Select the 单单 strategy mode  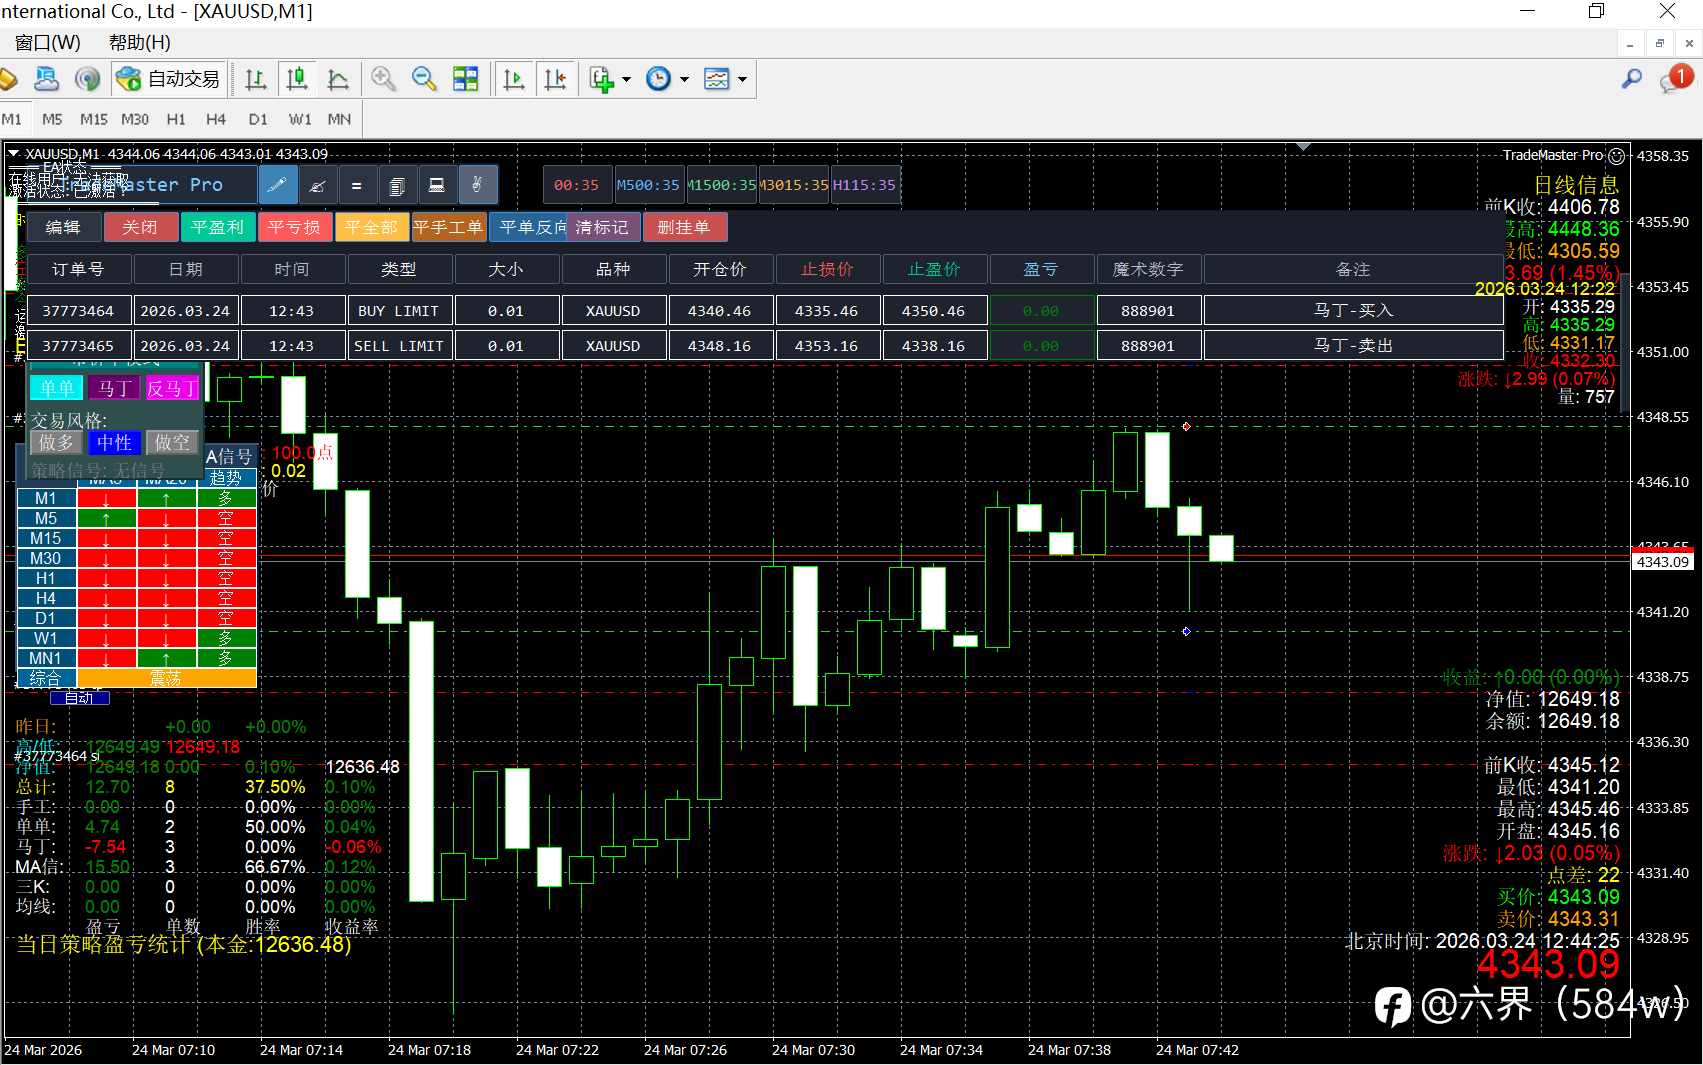coord(57,388)
